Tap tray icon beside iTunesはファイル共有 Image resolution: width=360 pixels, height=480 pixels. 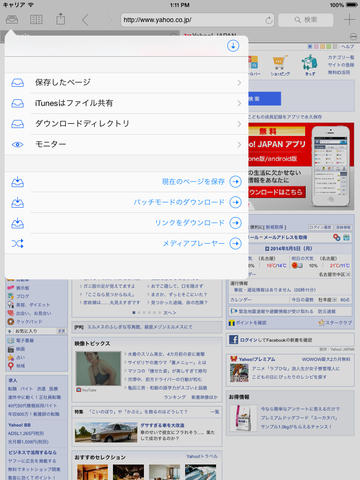point(17,103)
